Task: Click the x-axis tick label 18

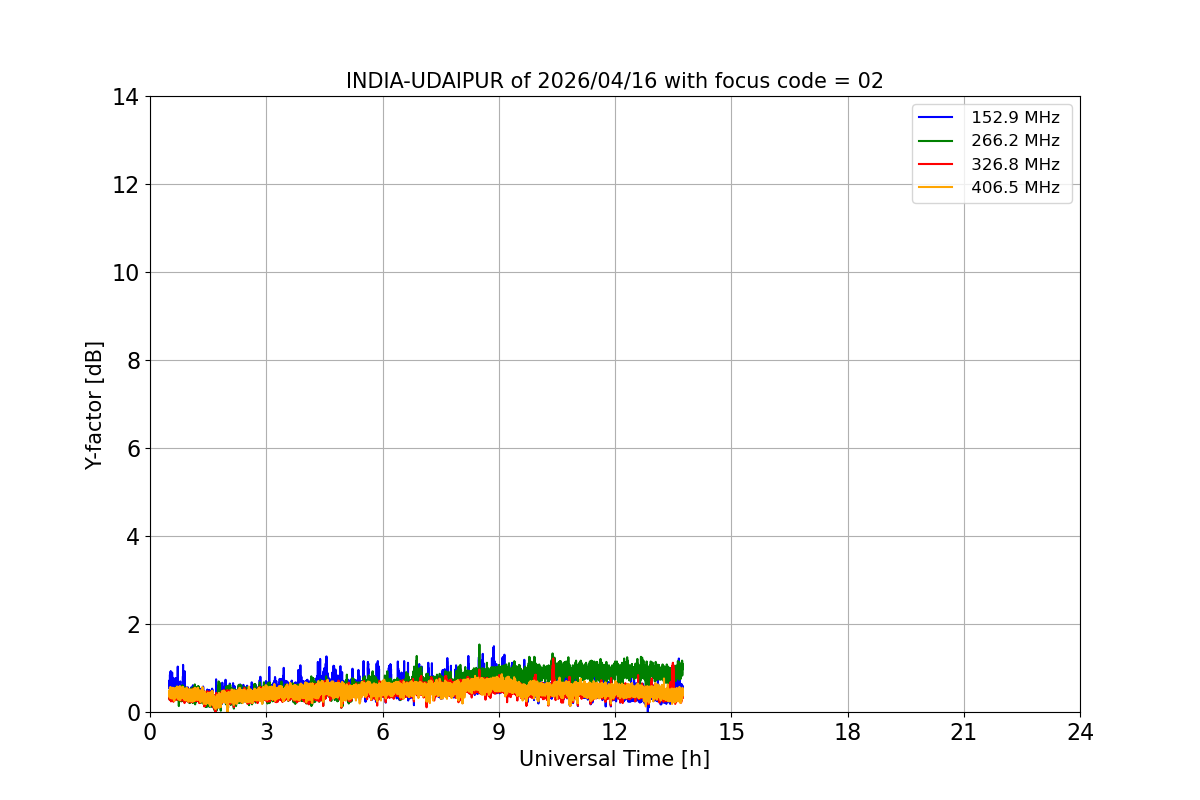Action: pos(848,732)
